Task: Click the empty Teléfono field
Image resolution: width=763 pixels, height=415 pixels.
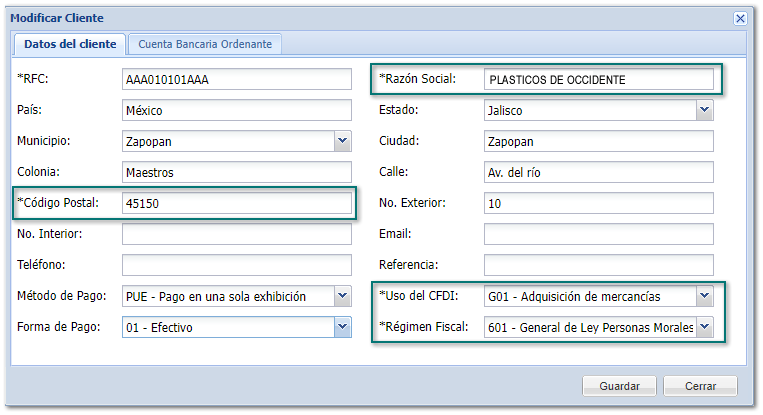Action: pos(236,265)
